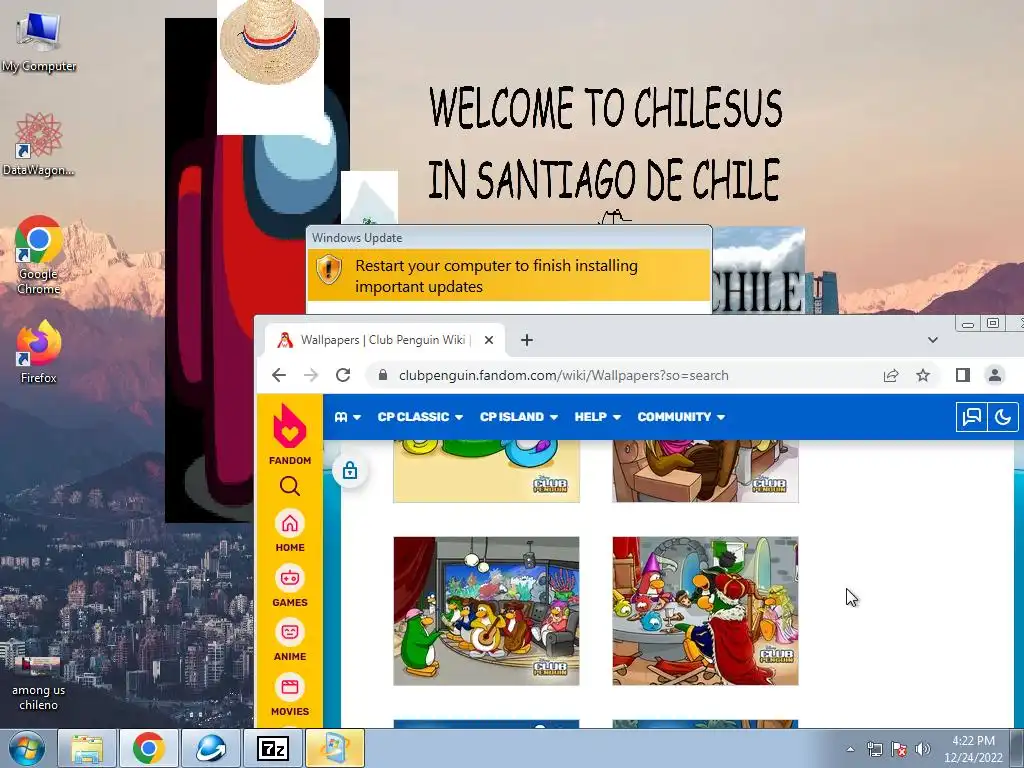Go forward in Chrome
1024x768 pixels.
311,375
